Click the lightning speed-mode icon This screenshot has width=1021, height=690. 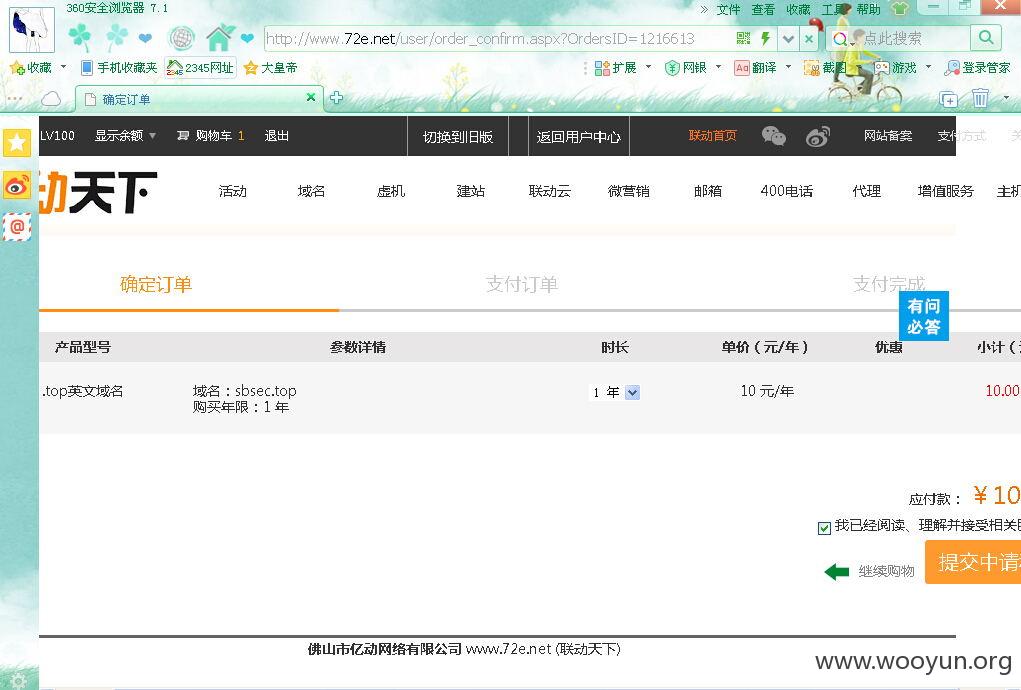(765, 38)
